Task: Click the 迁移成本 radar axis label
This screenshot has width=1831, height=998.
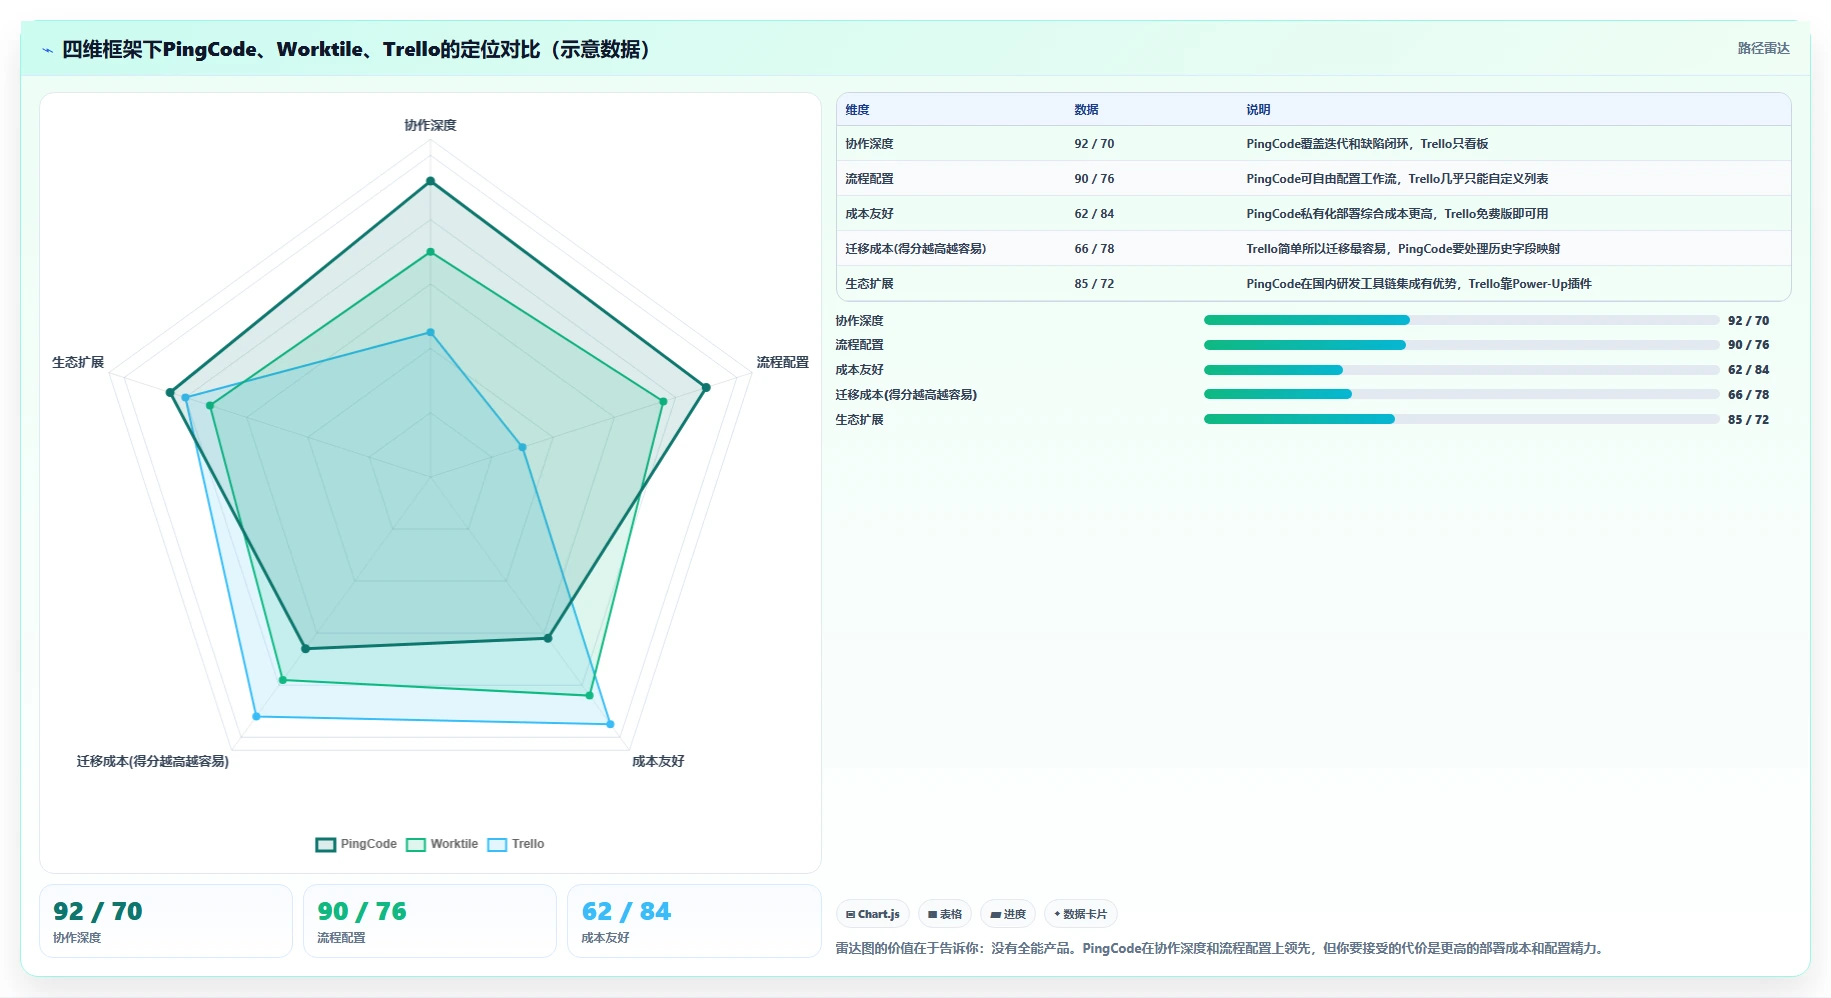Action: point(153,761)
